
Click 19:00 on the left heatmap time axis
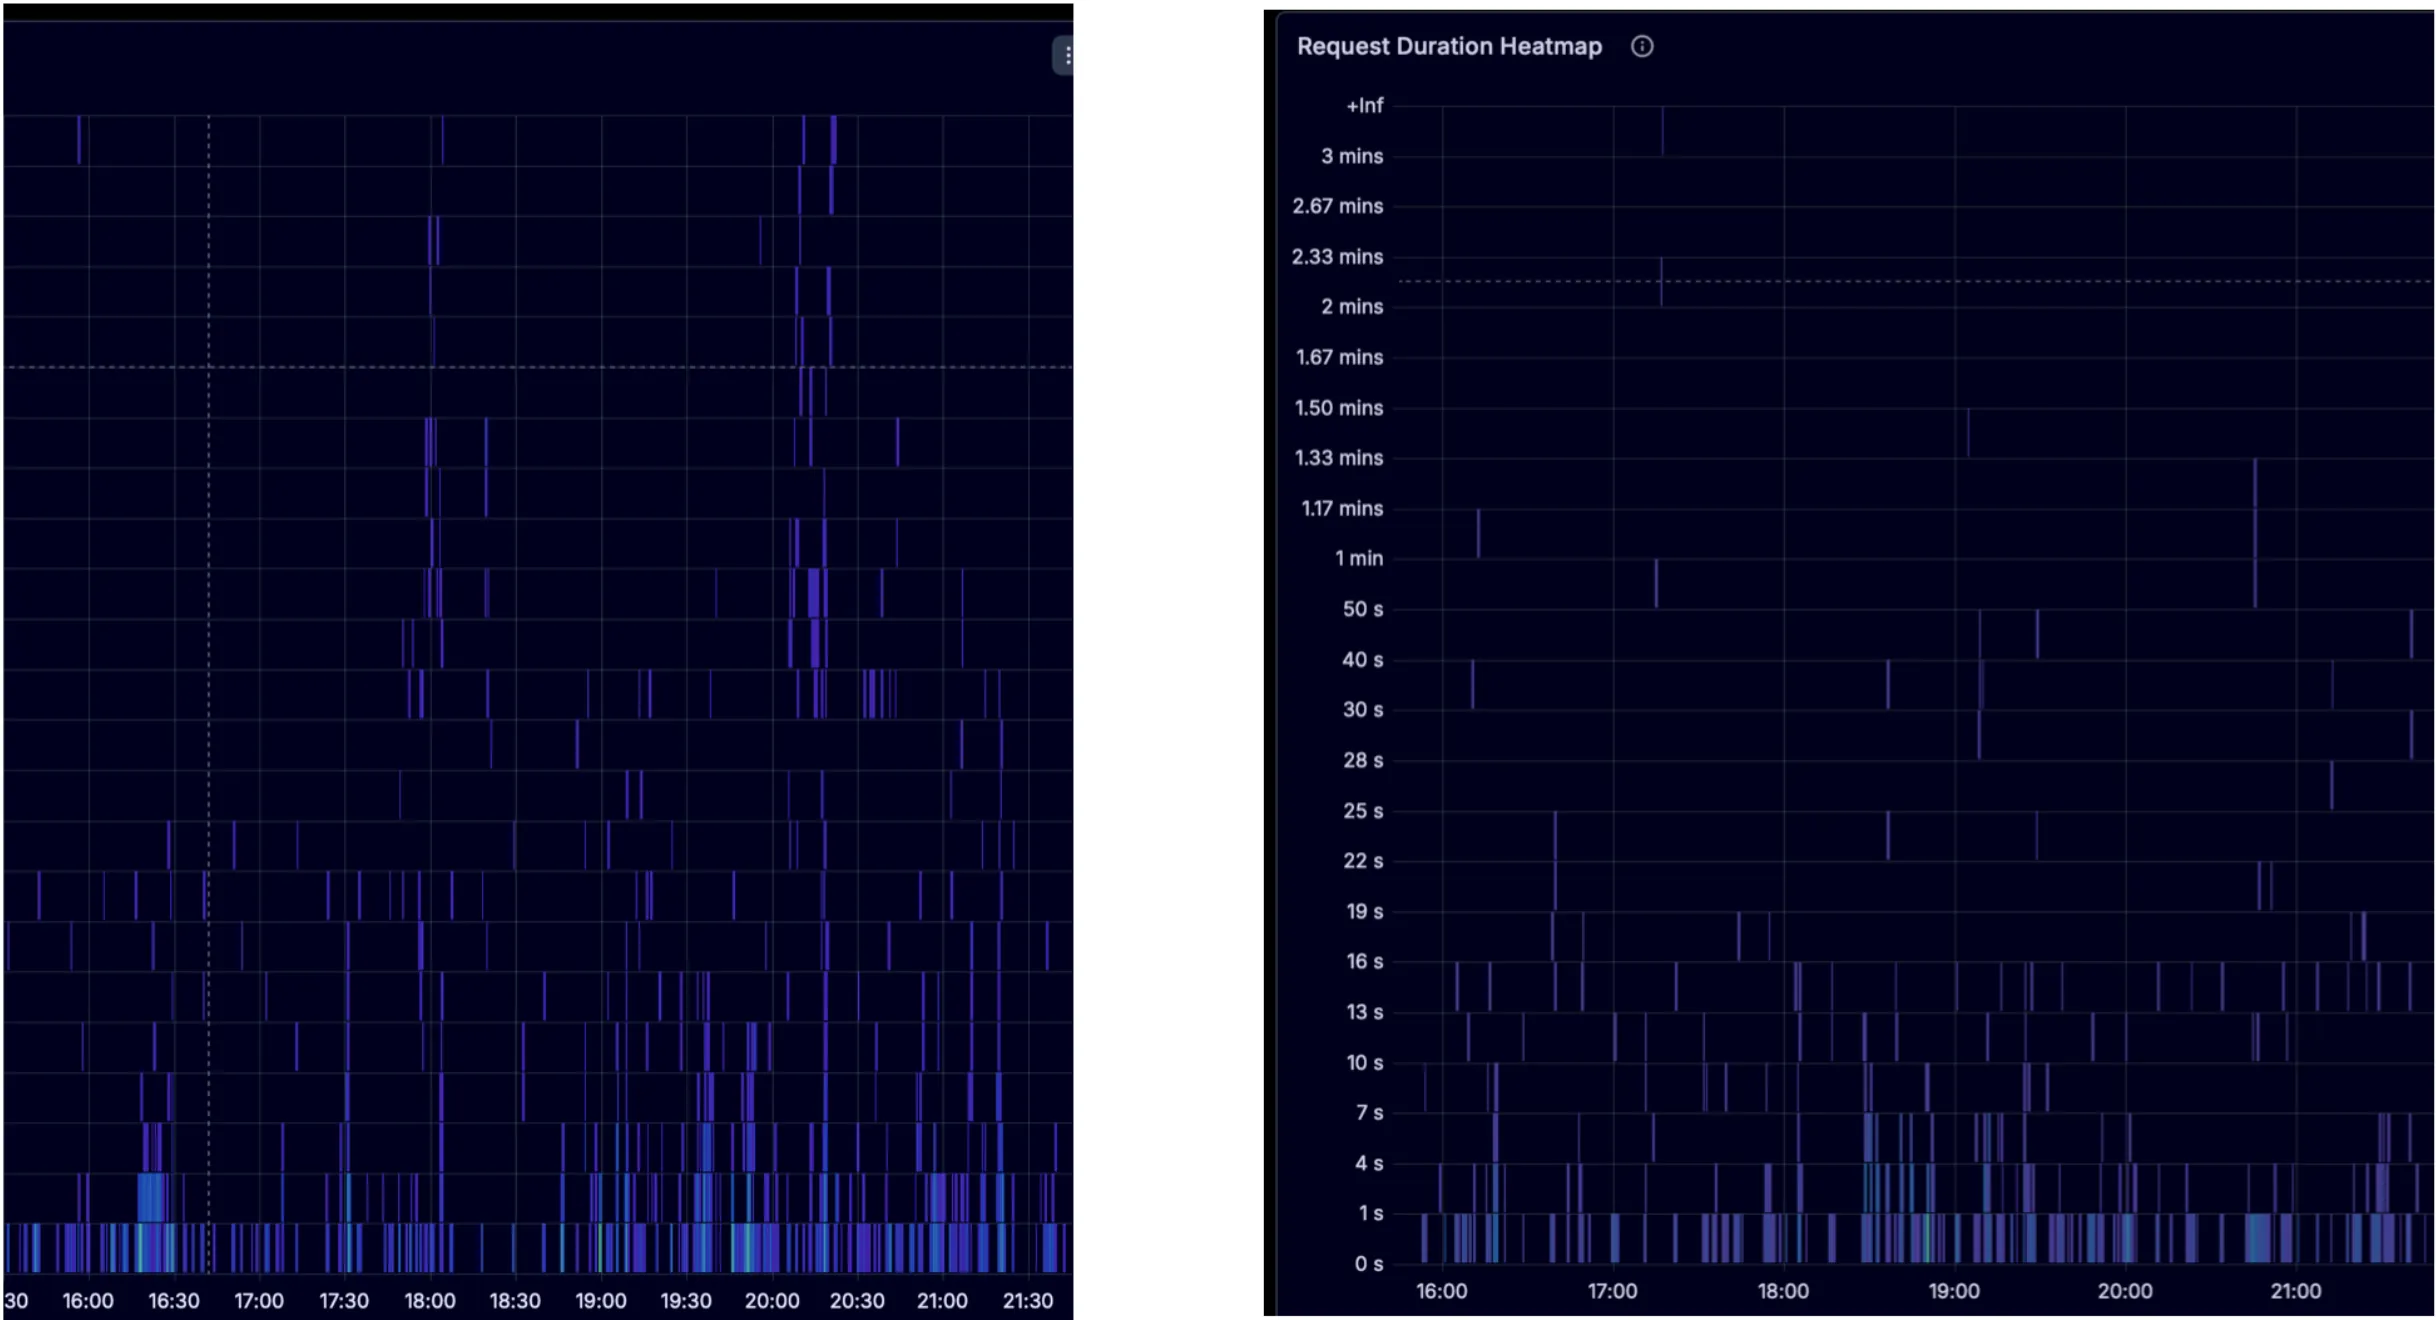(601, 1301)
